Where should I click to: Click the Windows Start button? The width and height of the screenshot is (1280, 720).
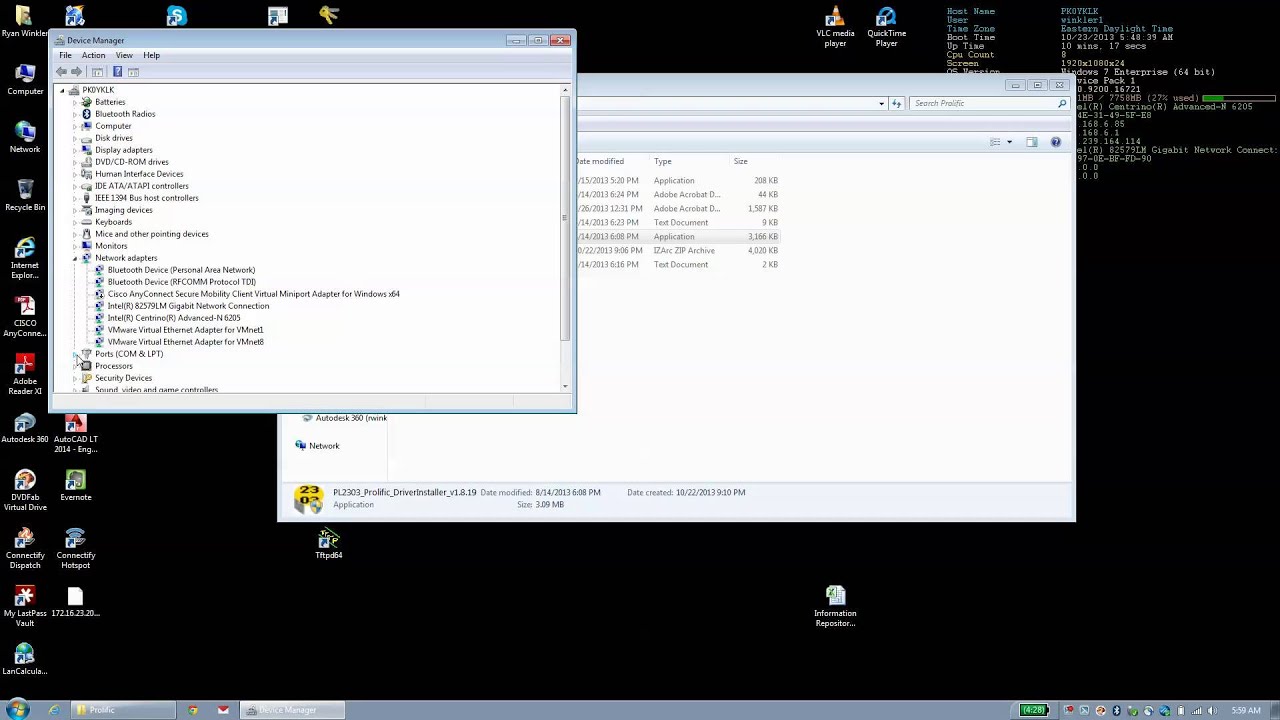coord(17,710)
